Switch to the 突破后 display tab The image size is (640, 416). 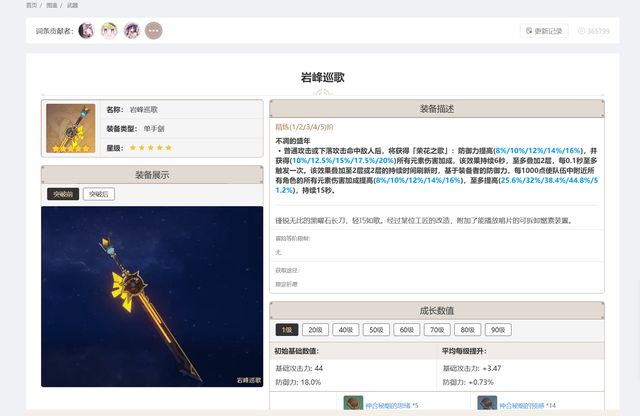(x=99, y=194)
